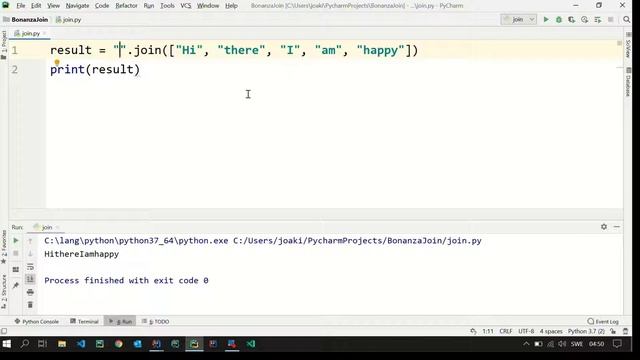Image resolution: width=640 pixels, height=360 pixels.
Task: Run join with coverage icon
Action: coord(571,20)
